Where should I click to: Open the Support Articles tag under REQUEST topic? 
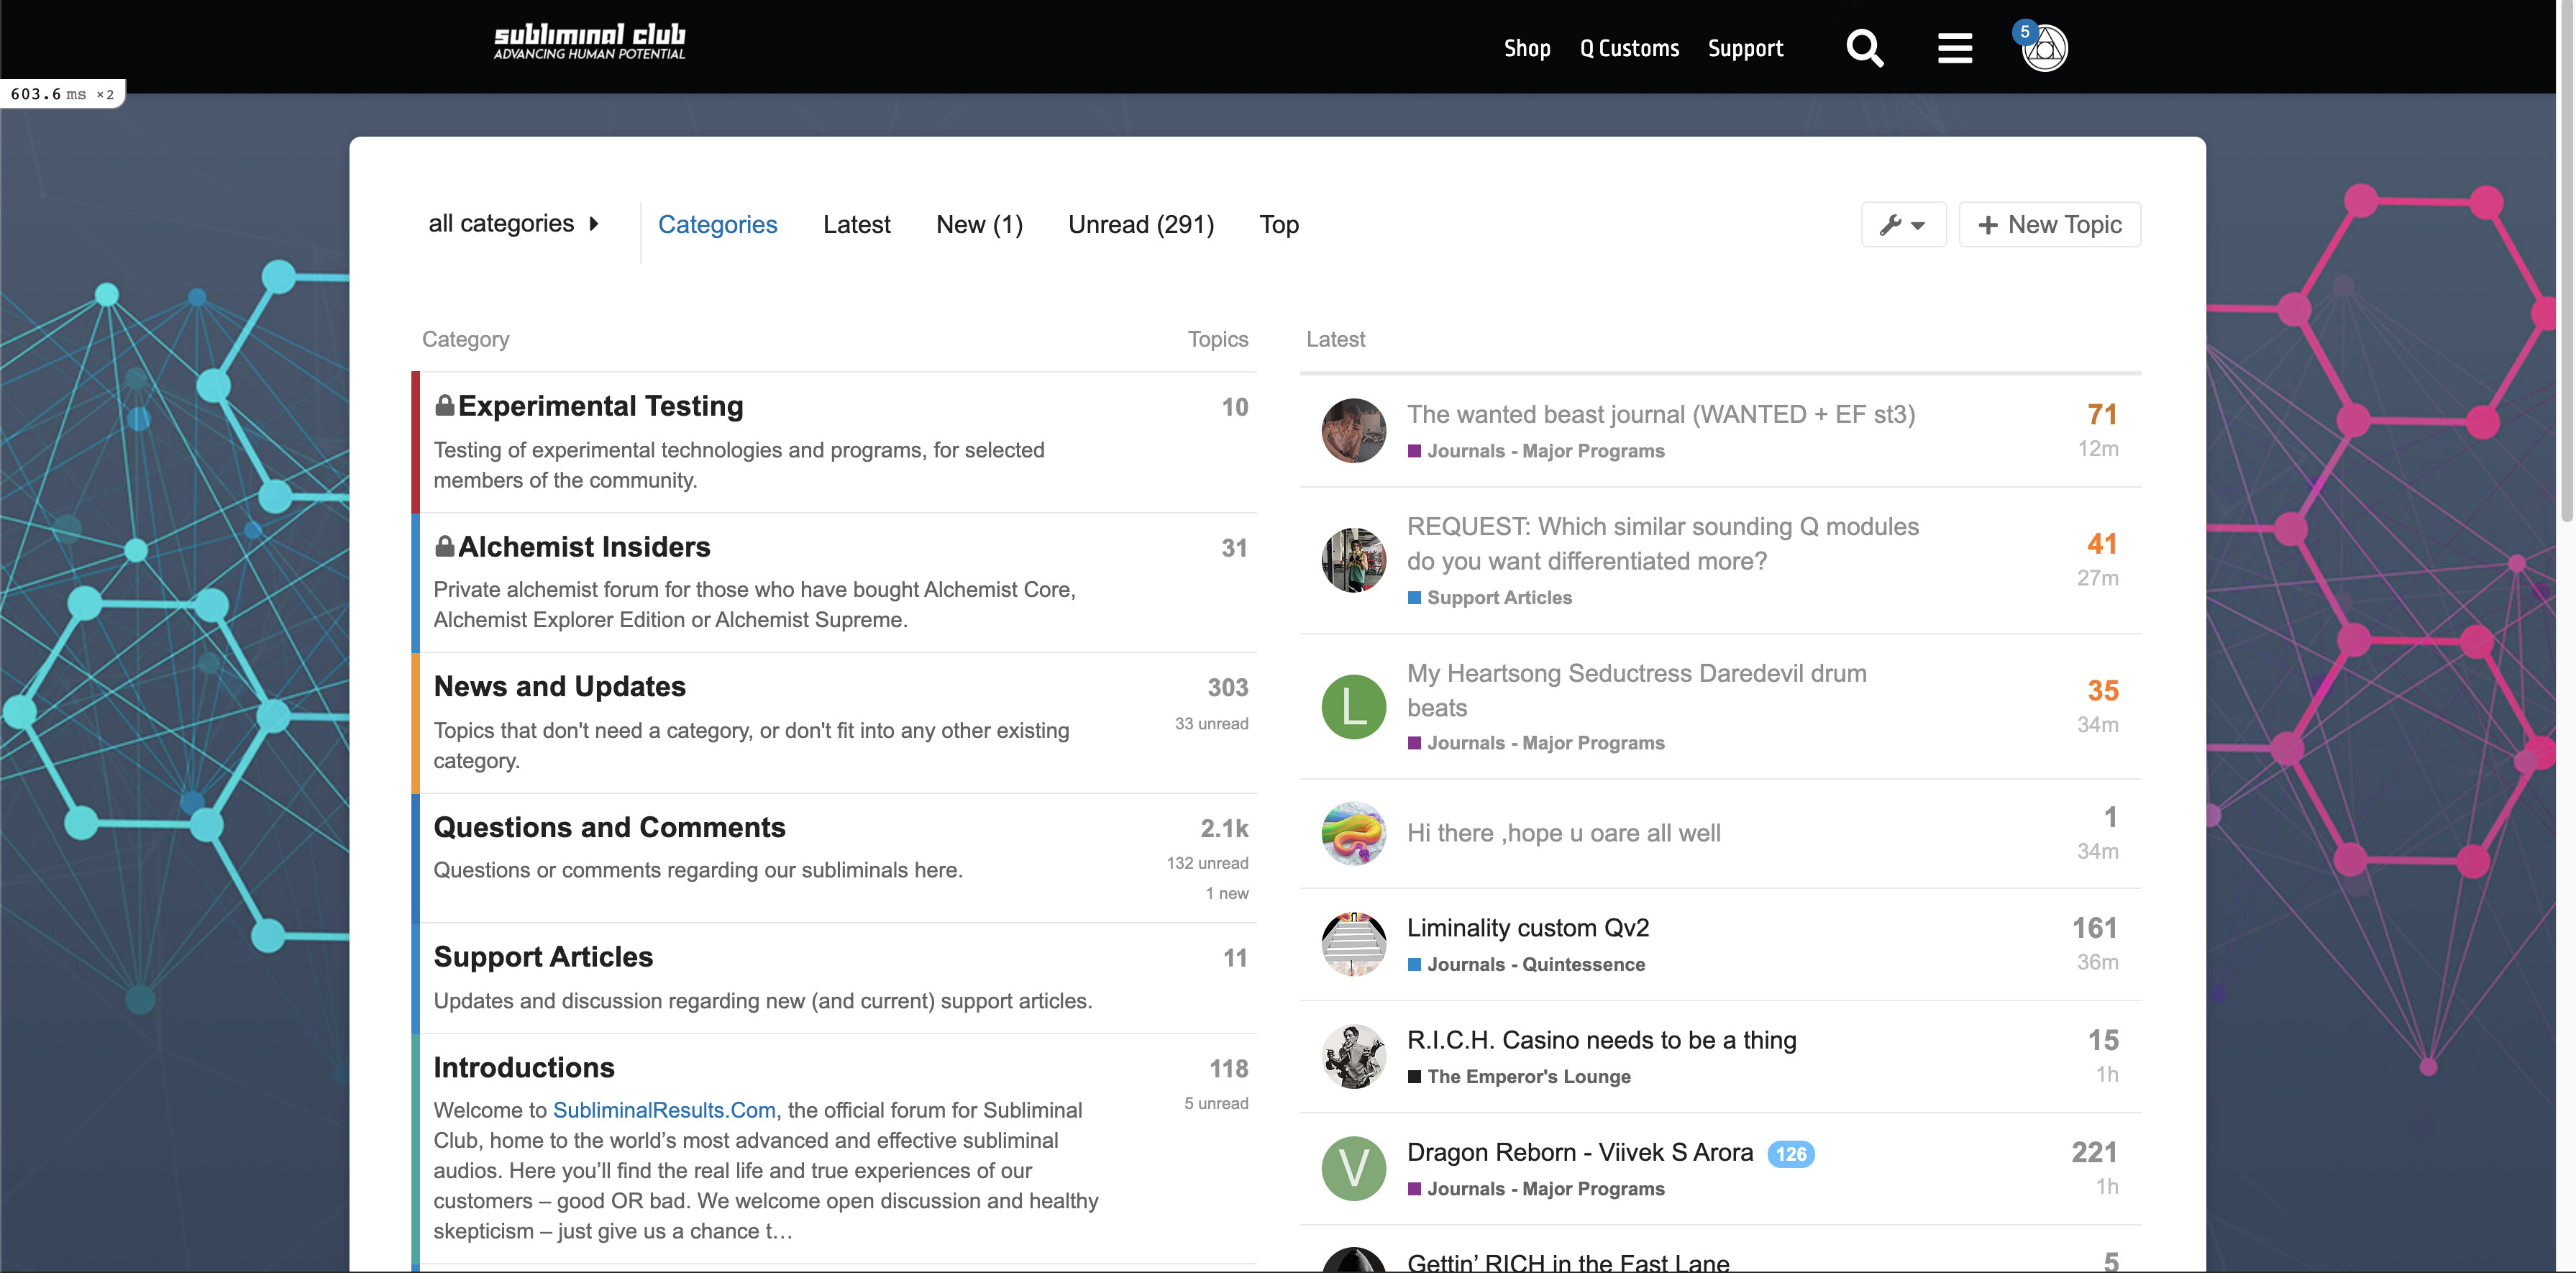tap(1490, 598)
